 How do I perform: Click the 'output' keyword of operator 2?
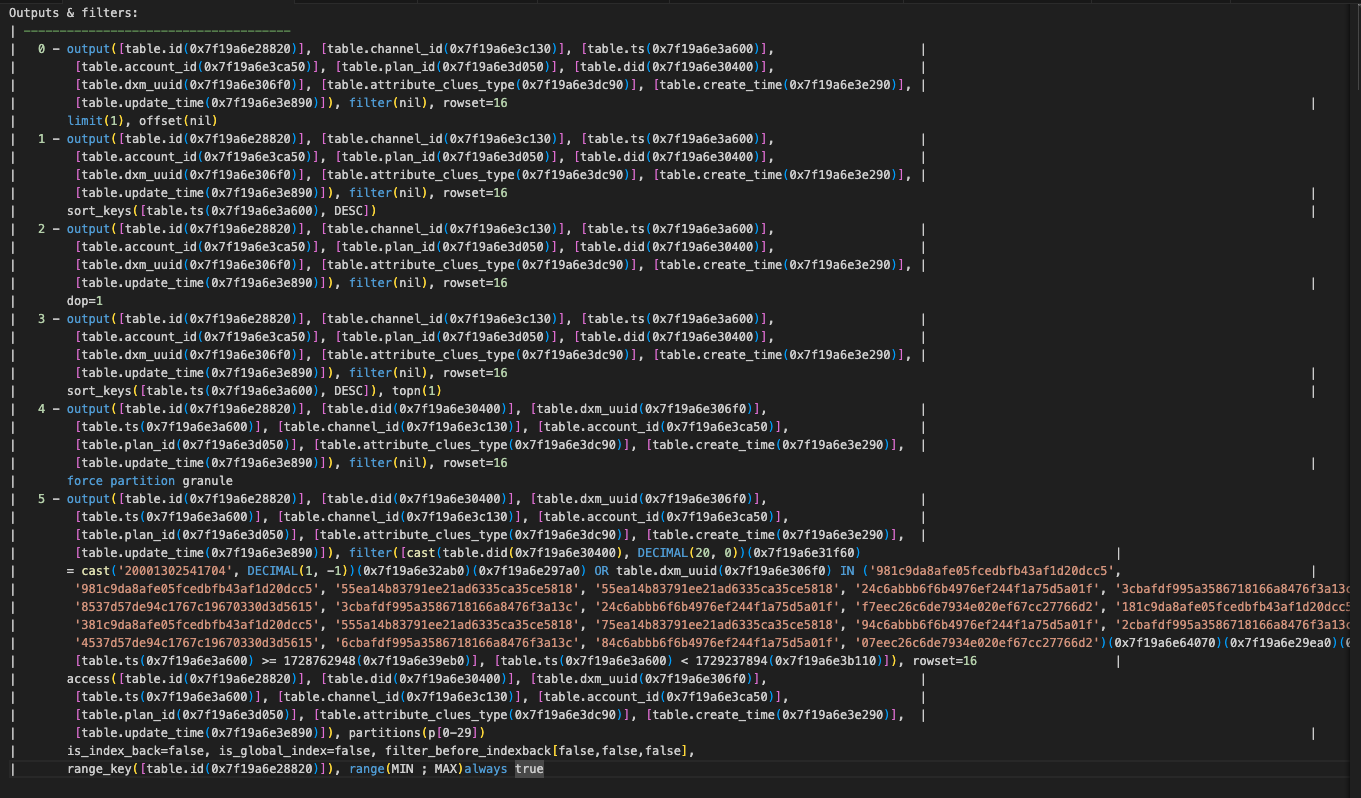click(x=89, y=228)
